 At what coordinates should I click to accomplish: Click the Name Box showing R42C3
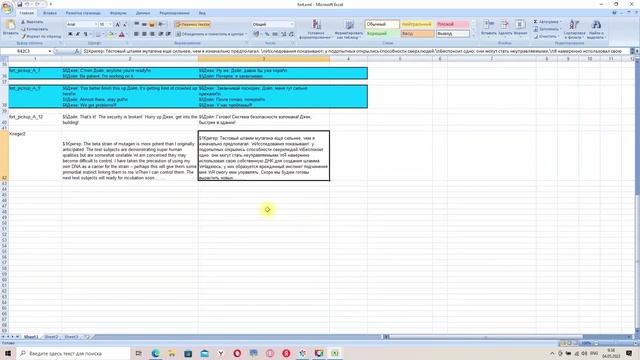[x=24, y=51]
